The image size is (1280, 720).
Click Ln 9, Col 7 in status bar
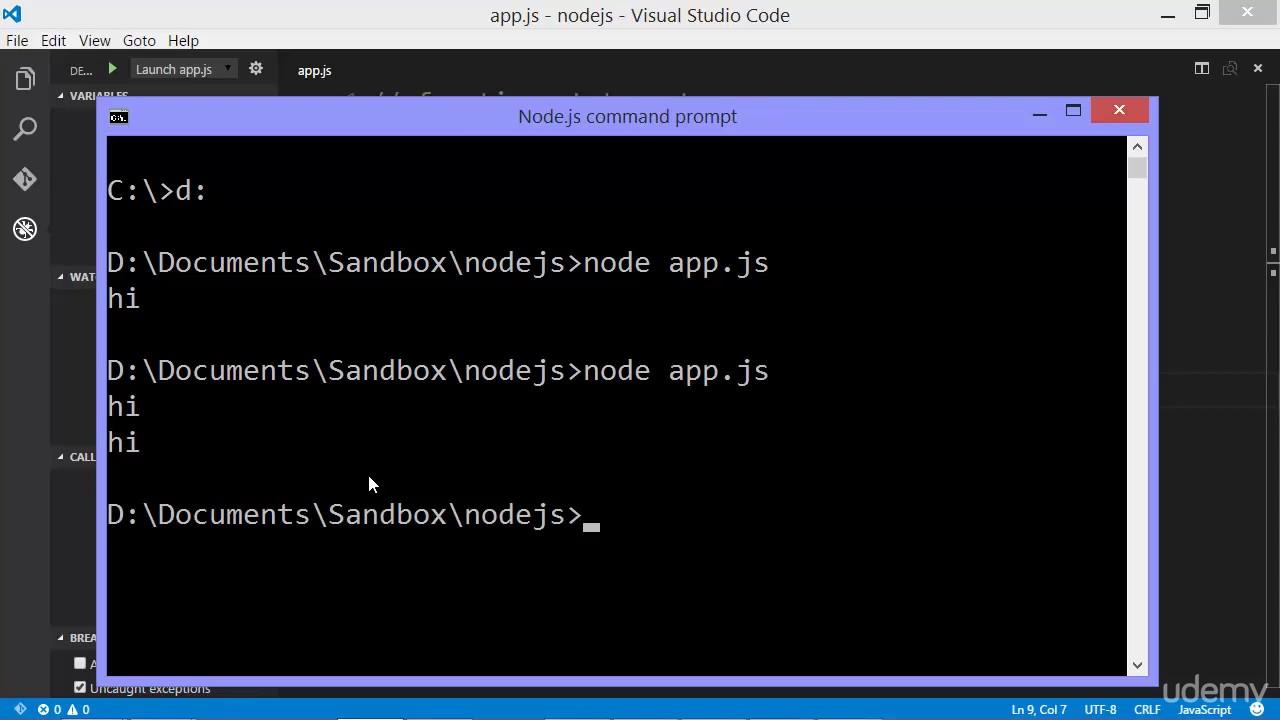[x=1039, y=710]
